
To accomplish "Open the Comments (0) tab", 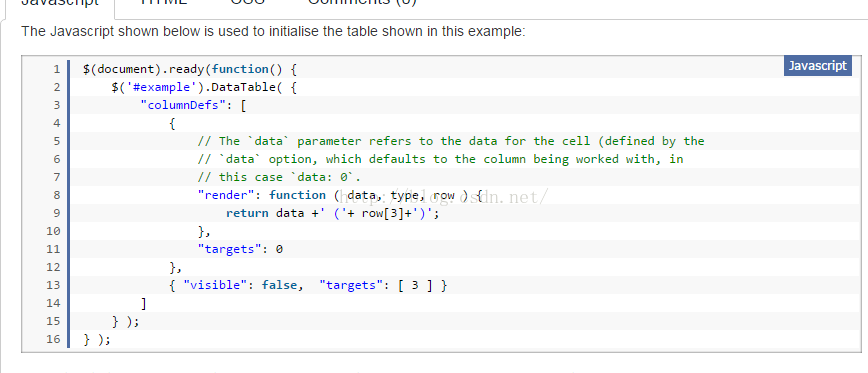I will [x=362, y=3].
